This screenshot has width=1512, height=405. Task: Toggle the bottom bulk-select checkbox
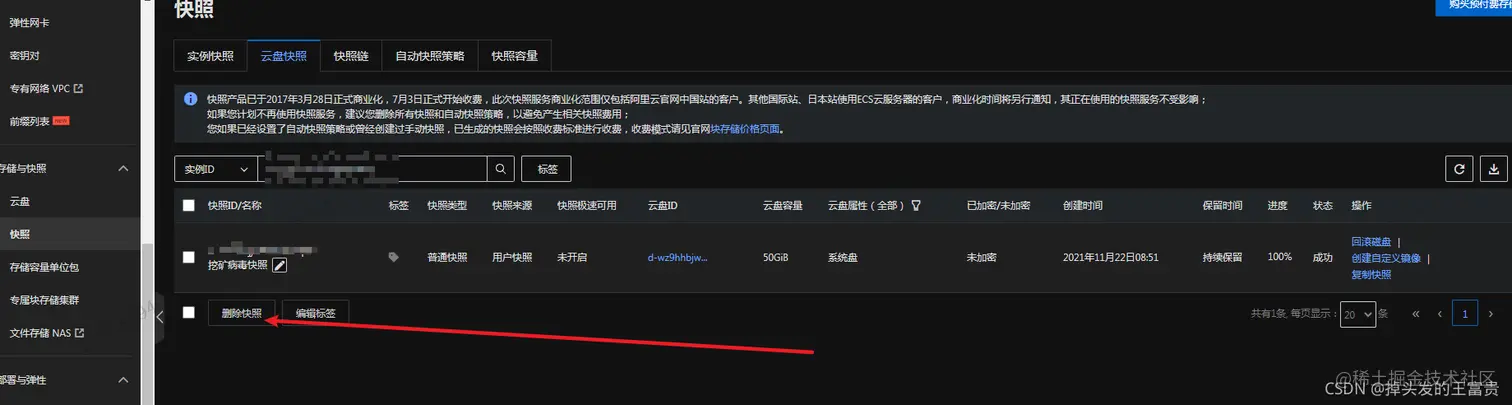pyautogui.click(x=189, y=313)
